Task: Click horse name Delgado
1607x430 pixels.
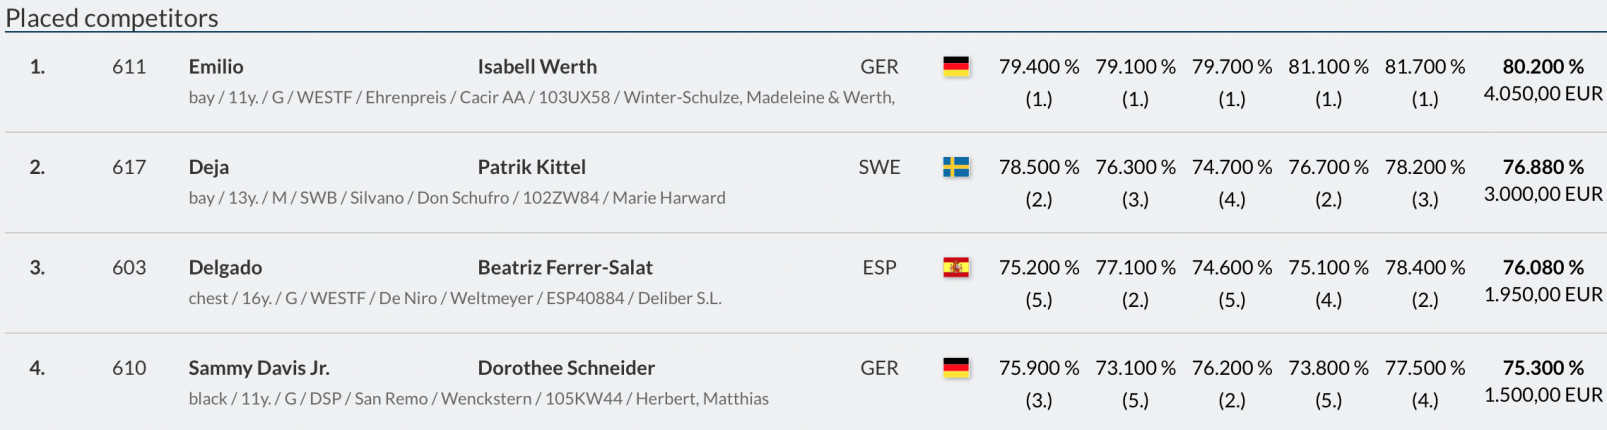Action: point(225,267)
